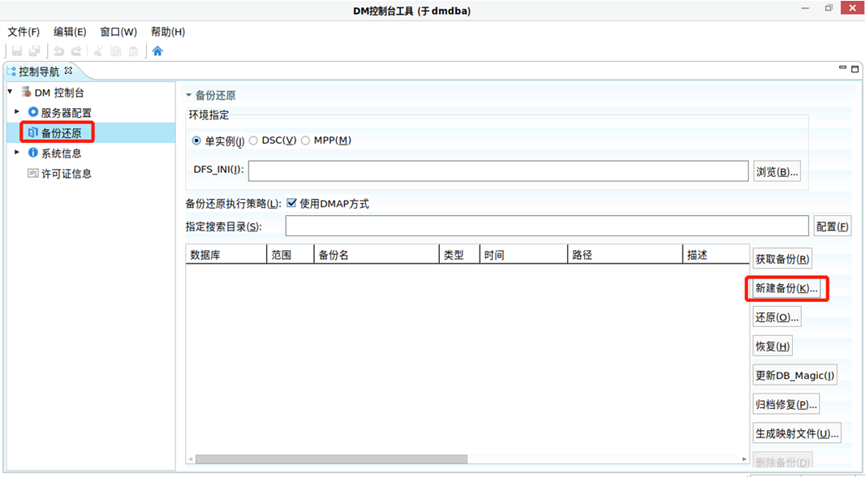Click the DM 控制台 server icon
Screen dimensions: 865x477
(x=26, y=92)
